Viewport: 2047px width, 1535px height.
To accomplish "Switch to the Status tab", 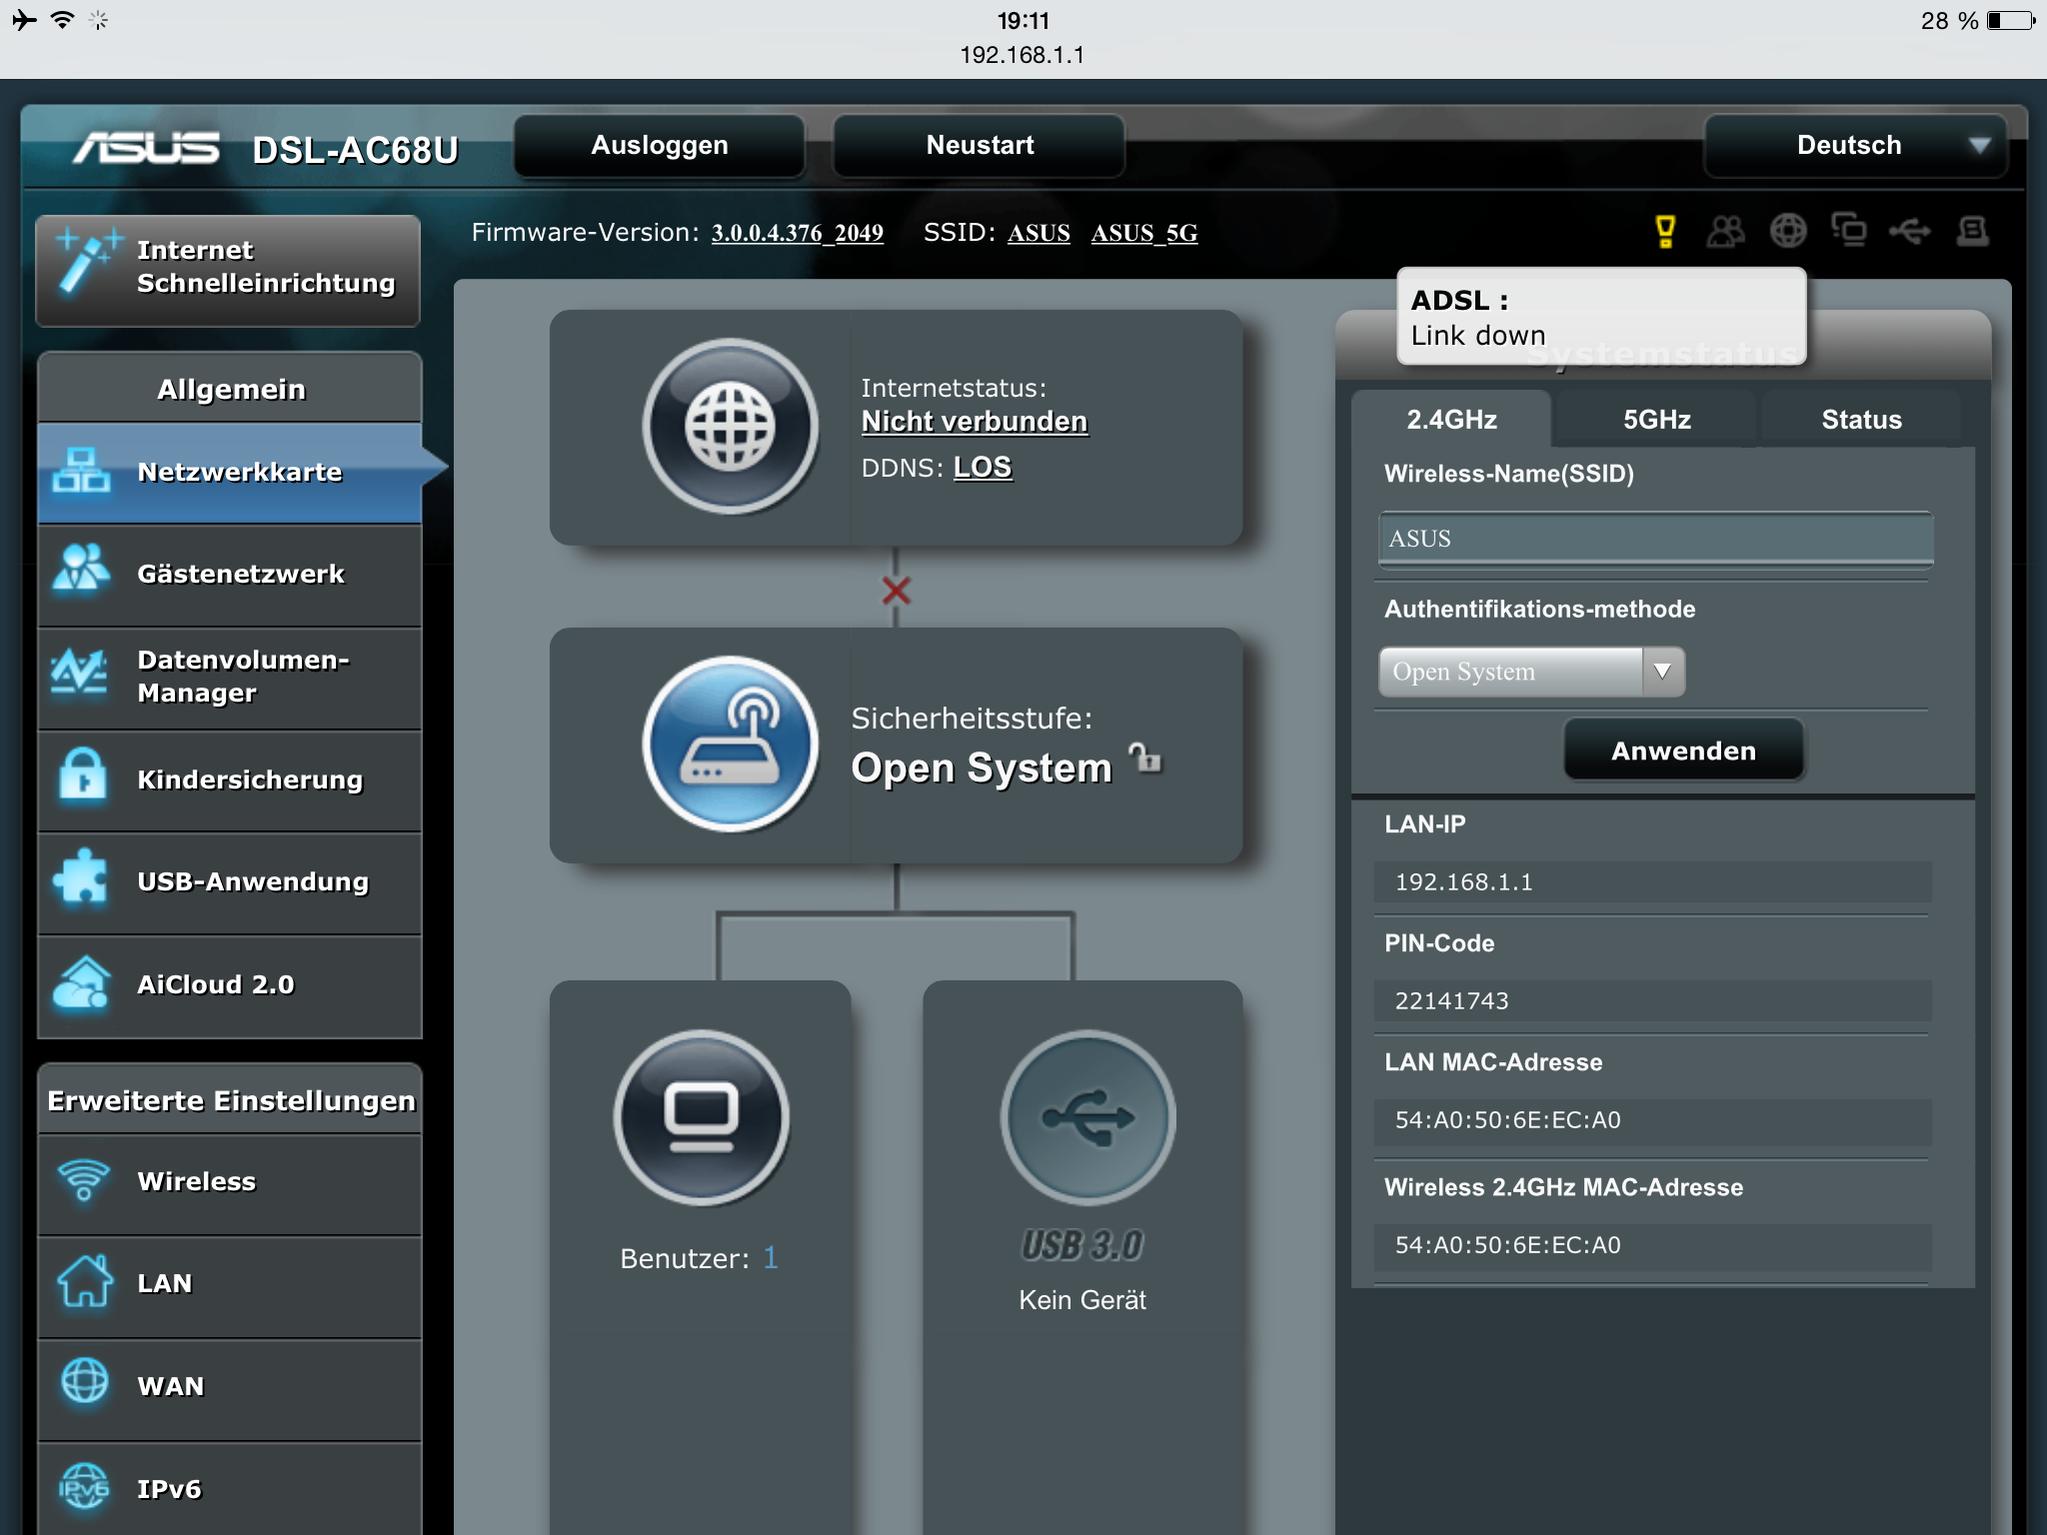I will pyautogui.click(x=1860, y=419).
